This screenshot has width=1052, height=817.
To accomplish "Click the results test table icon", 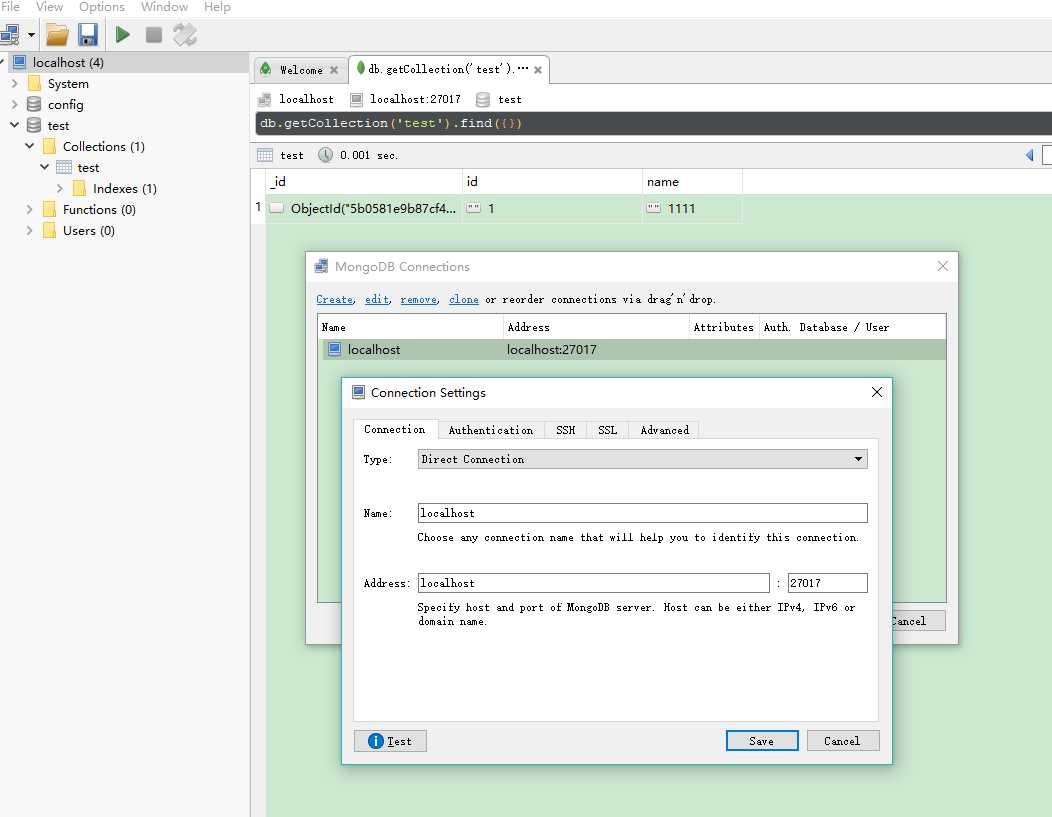I will (x=265, y=155).
